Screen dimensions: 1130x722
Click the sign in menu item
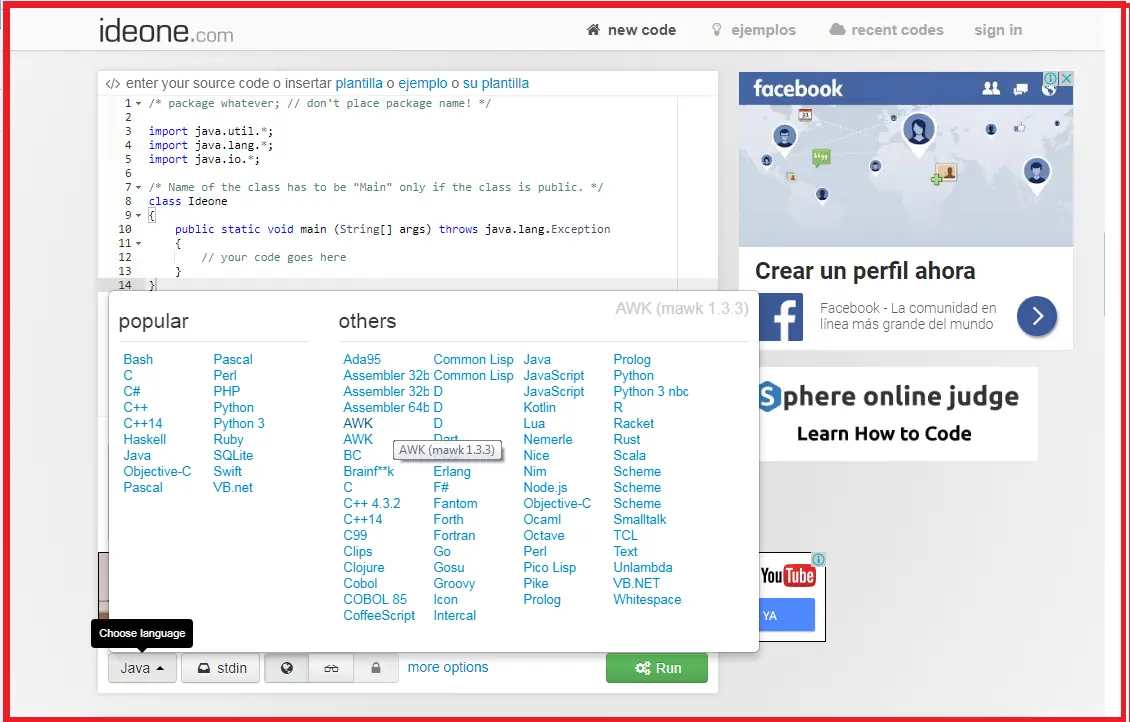click(998, 30)
